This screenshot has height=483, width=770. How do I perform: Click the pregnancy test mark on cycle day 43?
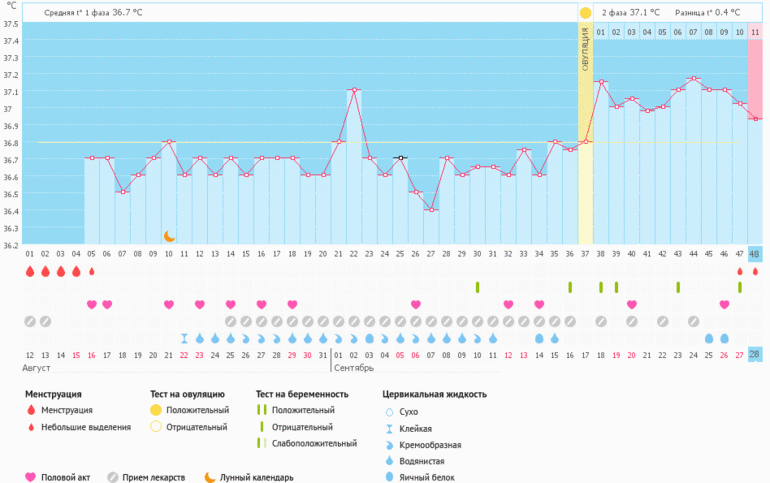point(678,287)
